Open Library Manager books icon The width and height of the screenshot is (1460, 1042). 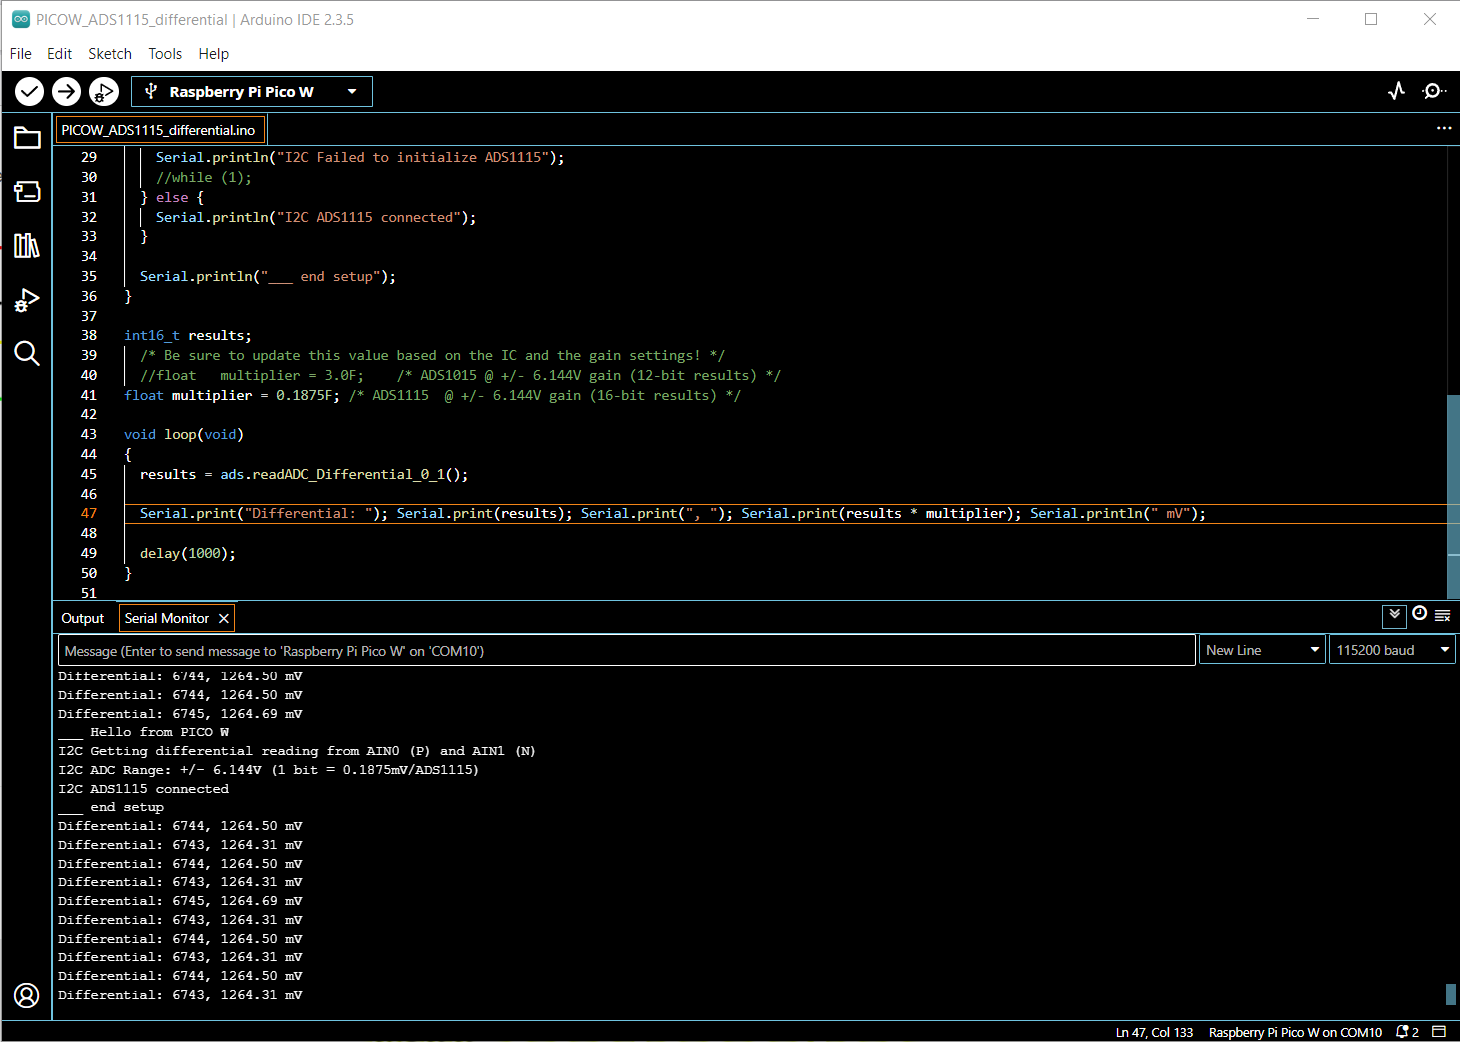coord(27,245)
